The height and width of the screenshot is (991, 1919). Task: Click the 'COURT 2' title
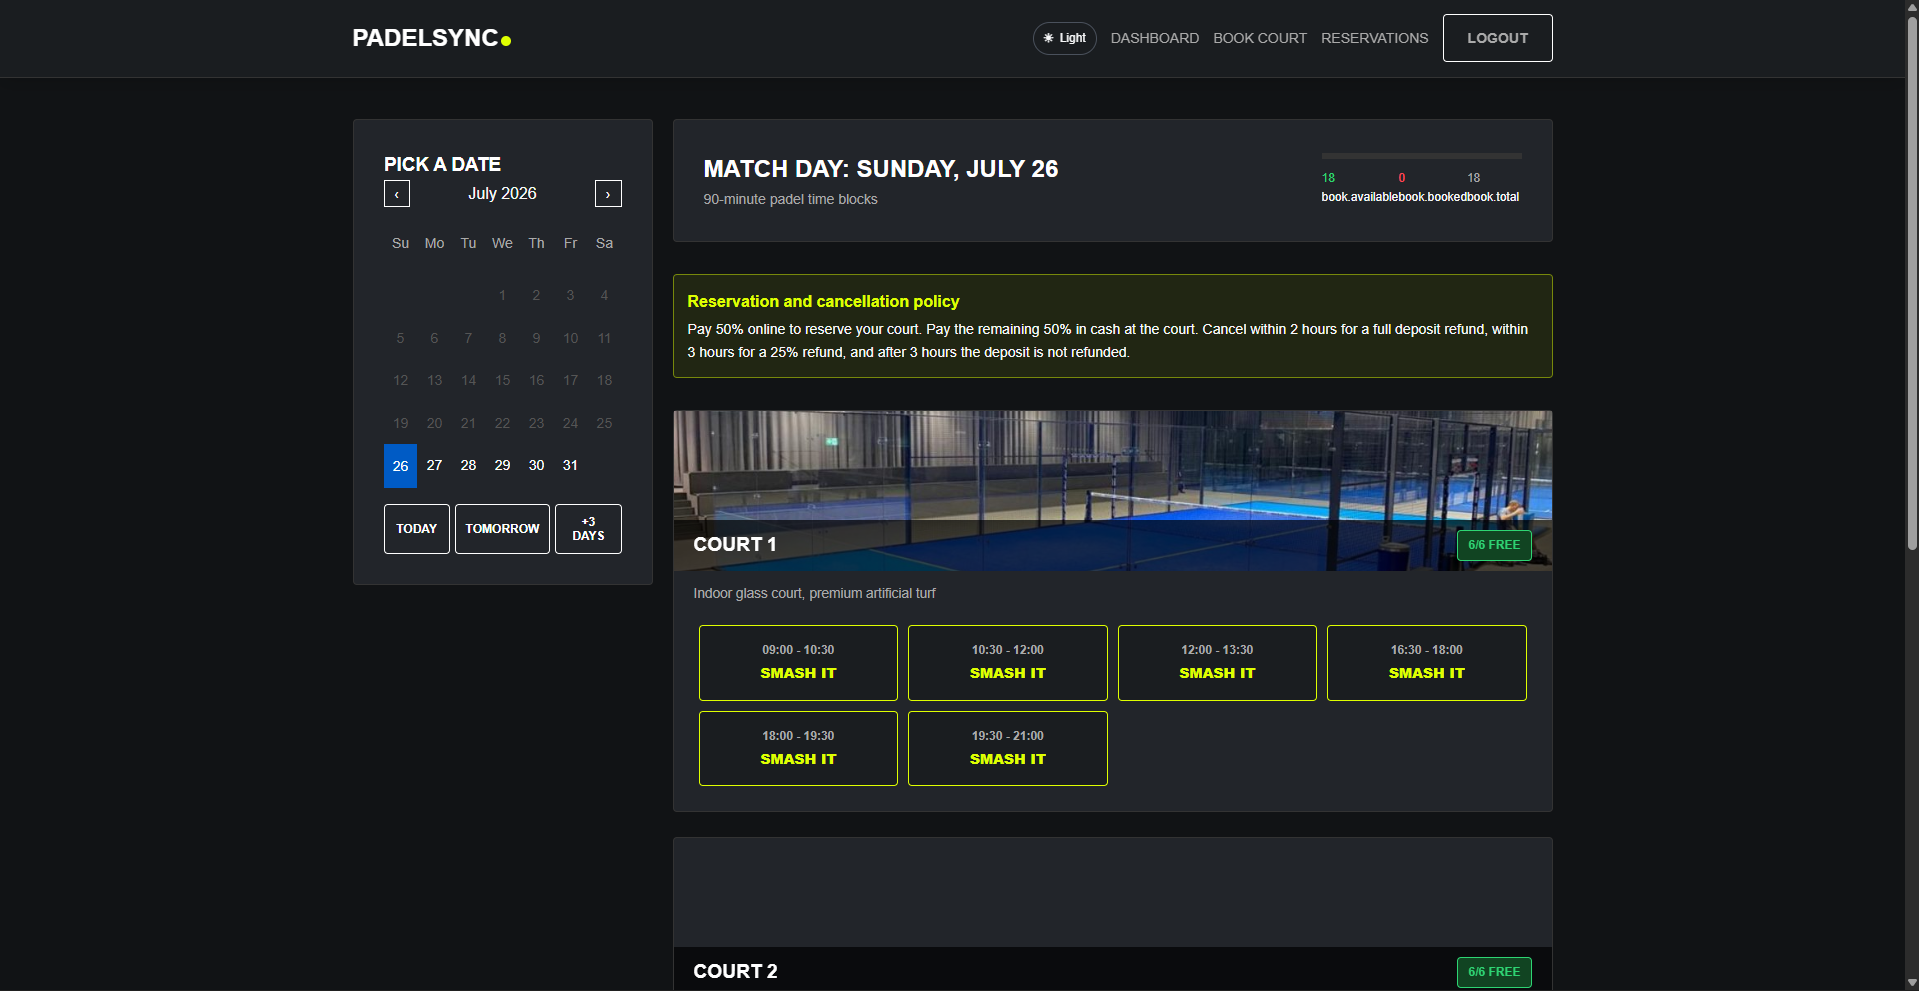735,972
